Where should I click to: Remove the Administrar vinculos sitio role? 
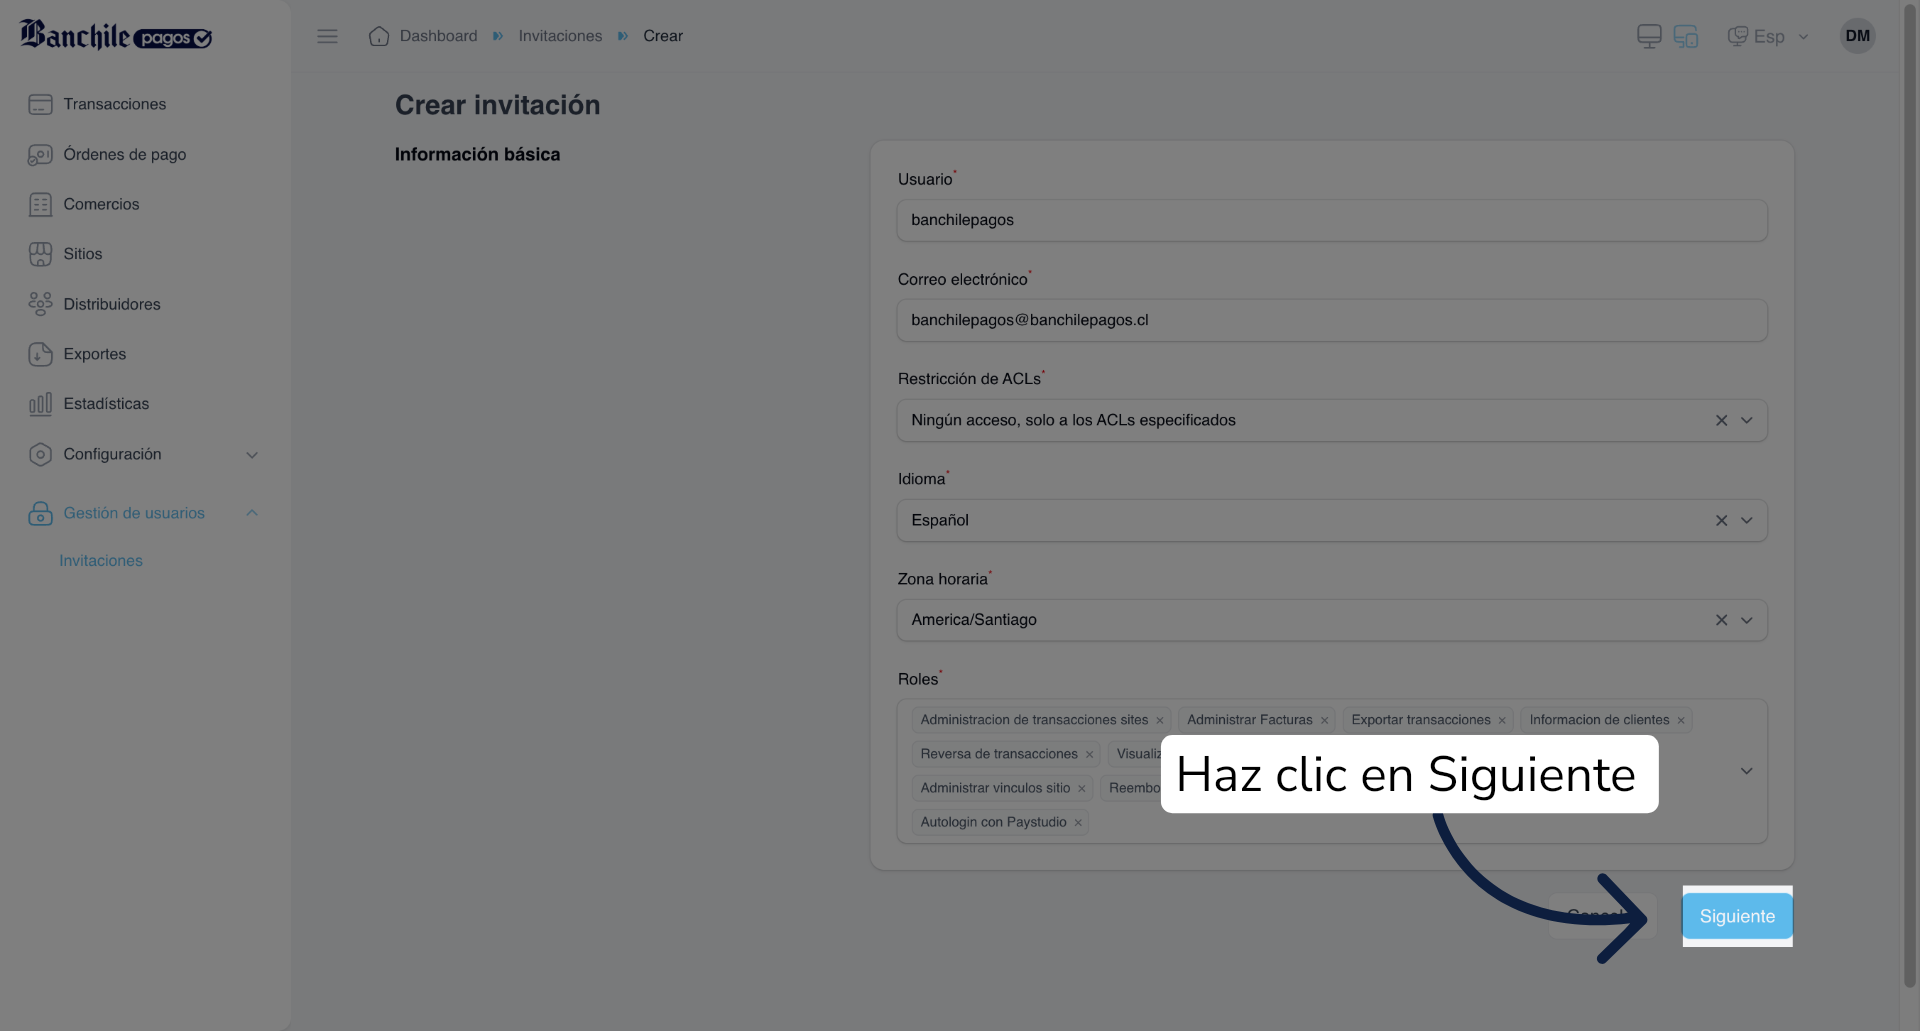pyautogui.click(x=1081, y=788)
